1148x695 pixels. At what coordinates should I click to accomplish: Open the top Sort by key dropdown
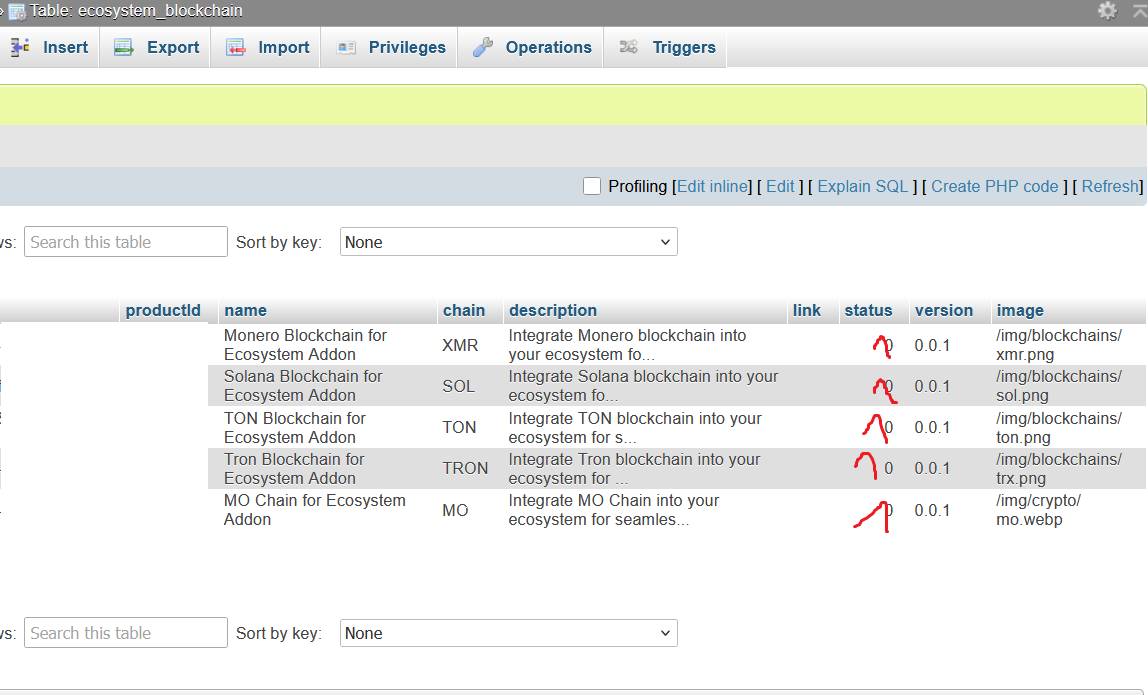(508, 242)
